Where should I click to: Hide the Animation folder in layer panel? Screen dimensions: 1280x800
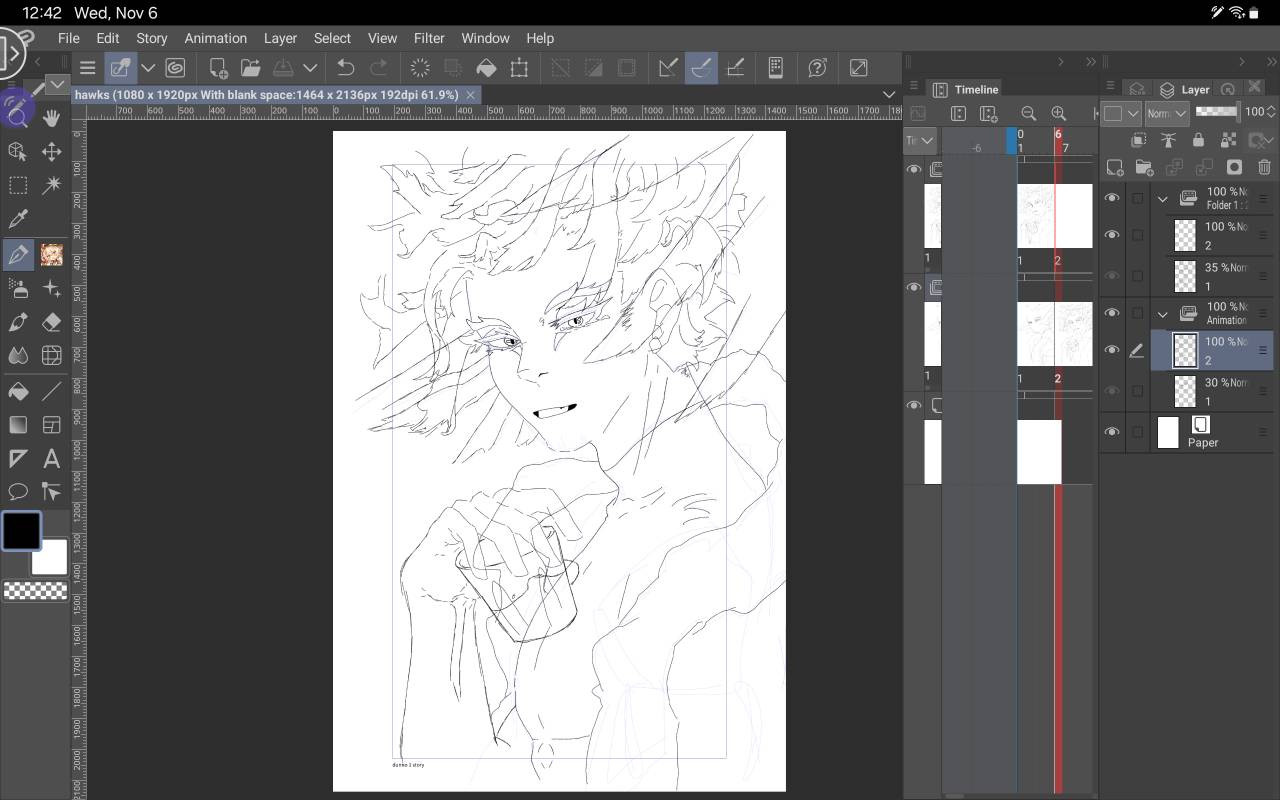tap(1112, 313)
